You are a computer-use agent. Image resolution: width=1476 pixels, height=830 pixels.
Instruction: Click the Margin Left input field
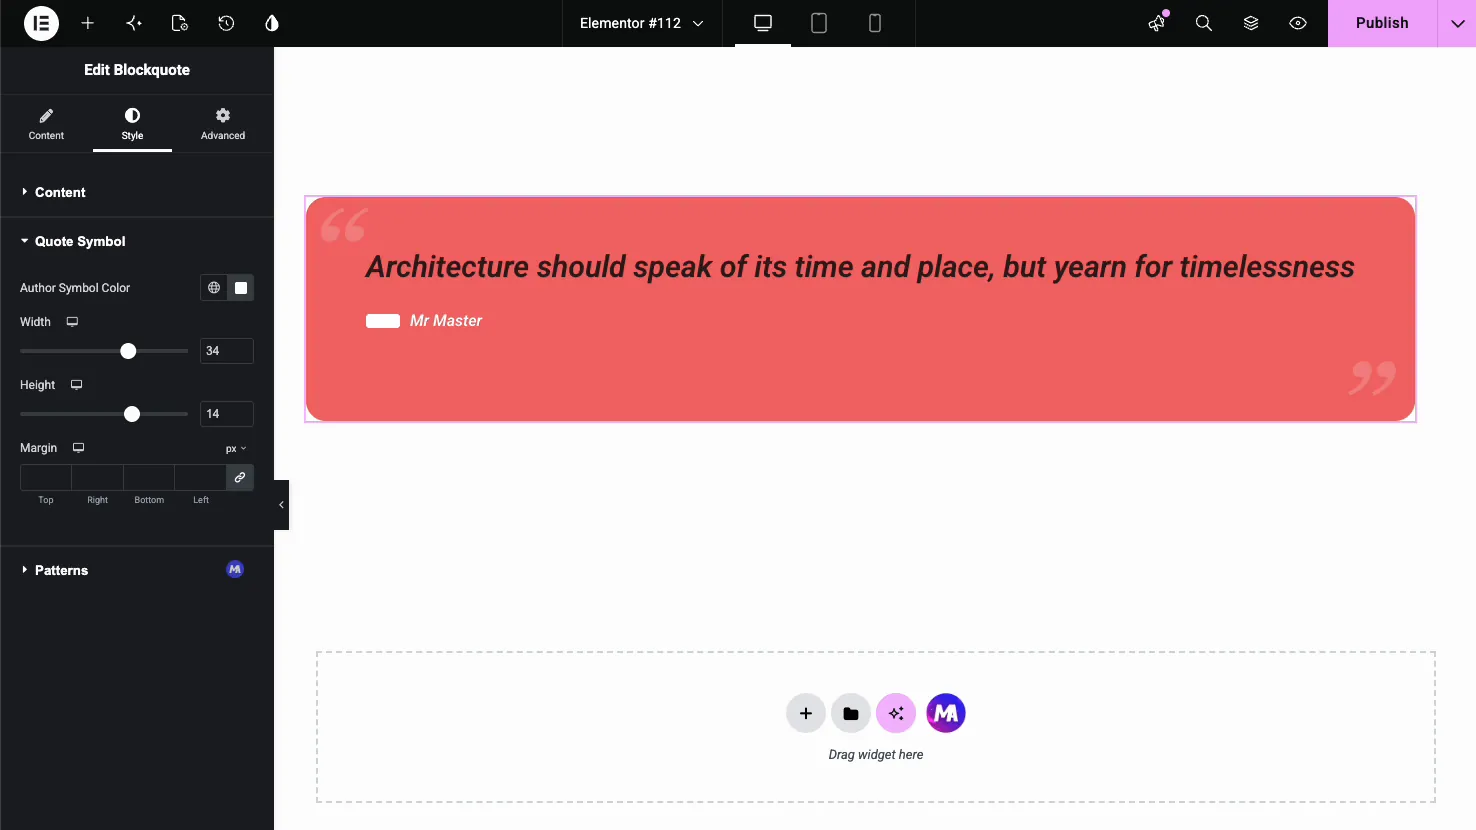point(201,478)
